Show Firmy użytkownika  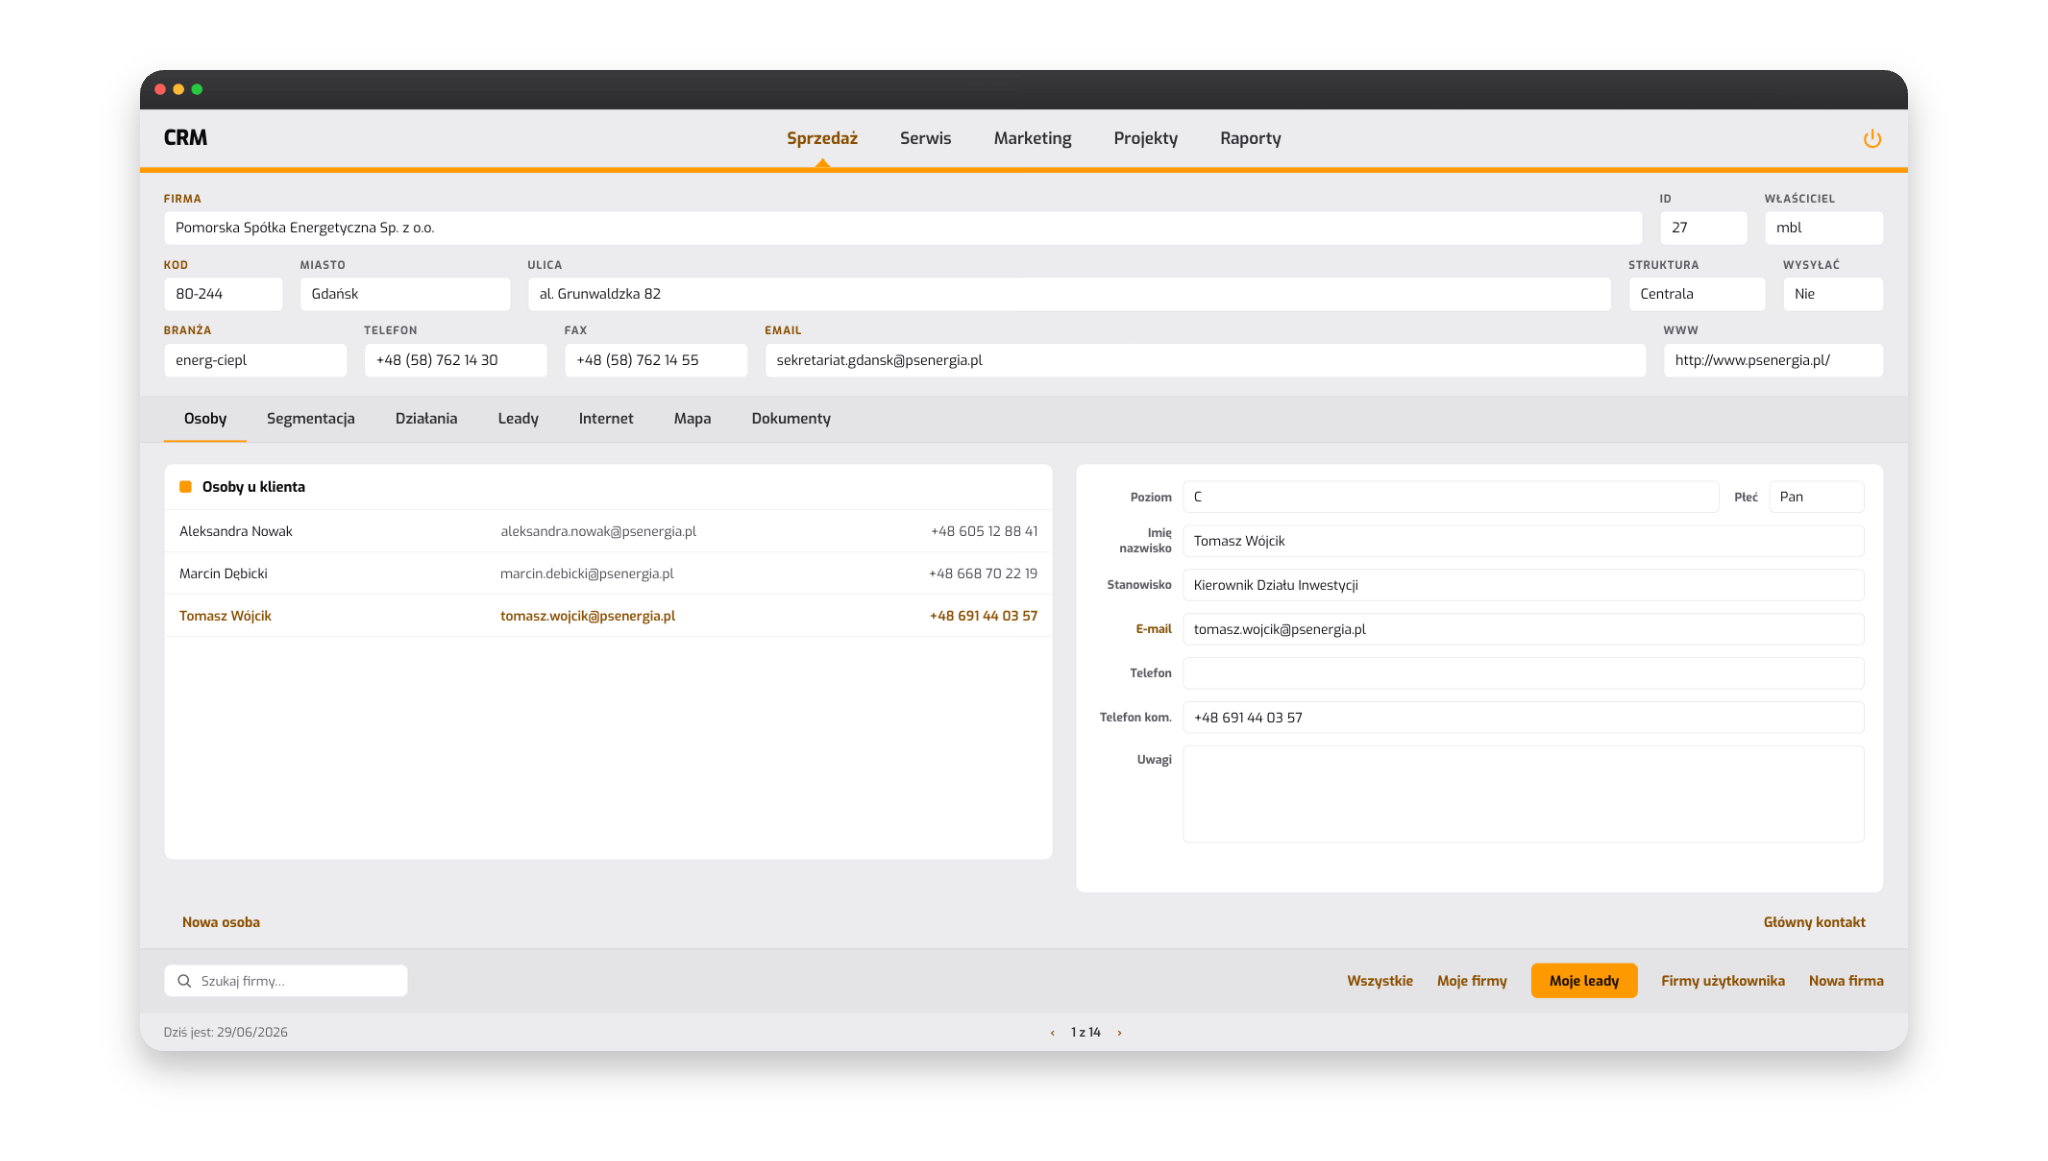(x=1722, y=981)
